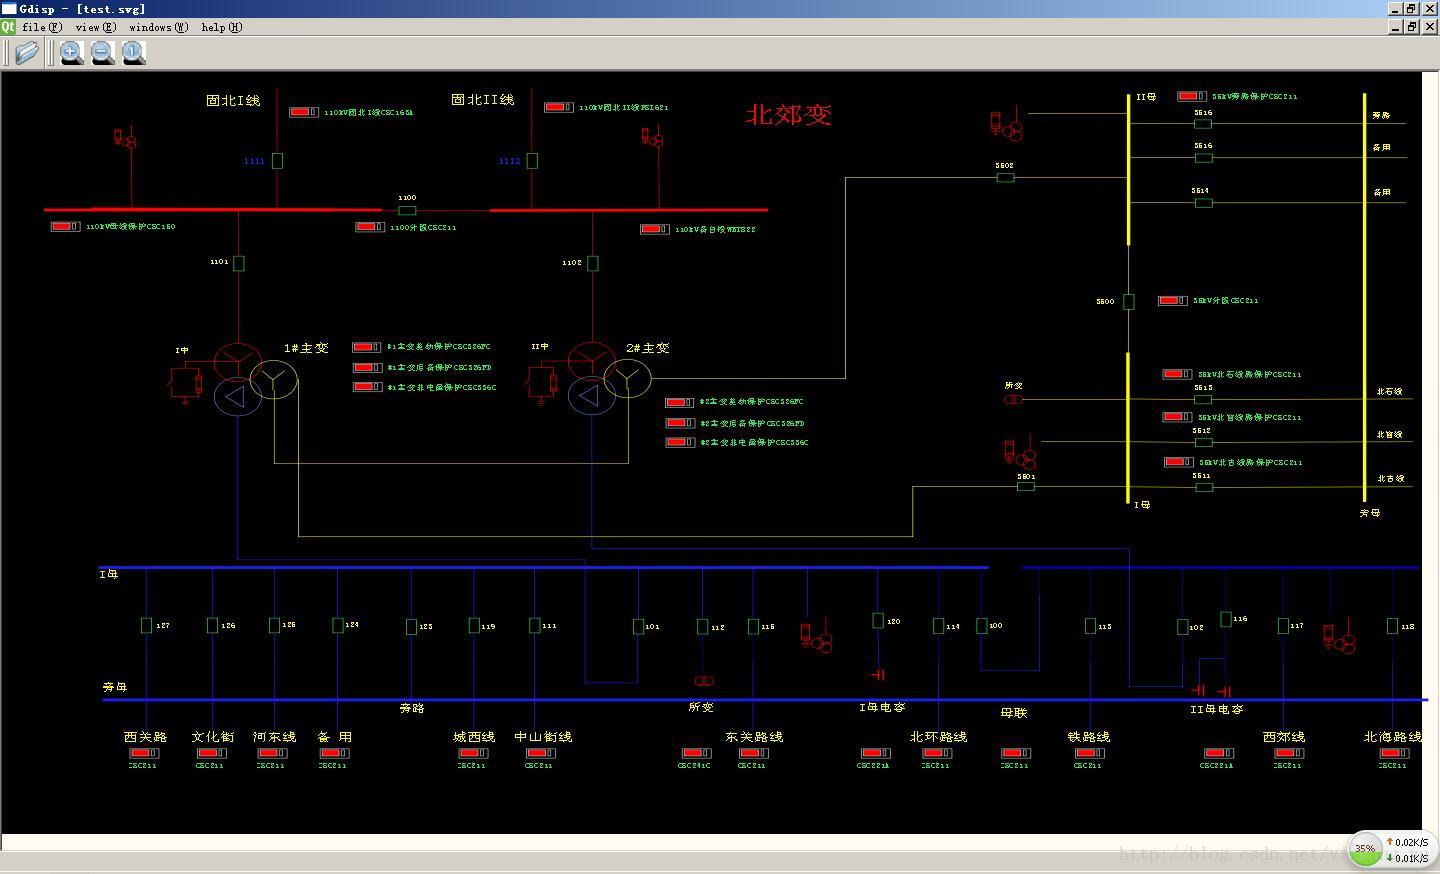Toggle #1主变差动保护 indicator
1440x874 pixels.
(367, 347)
